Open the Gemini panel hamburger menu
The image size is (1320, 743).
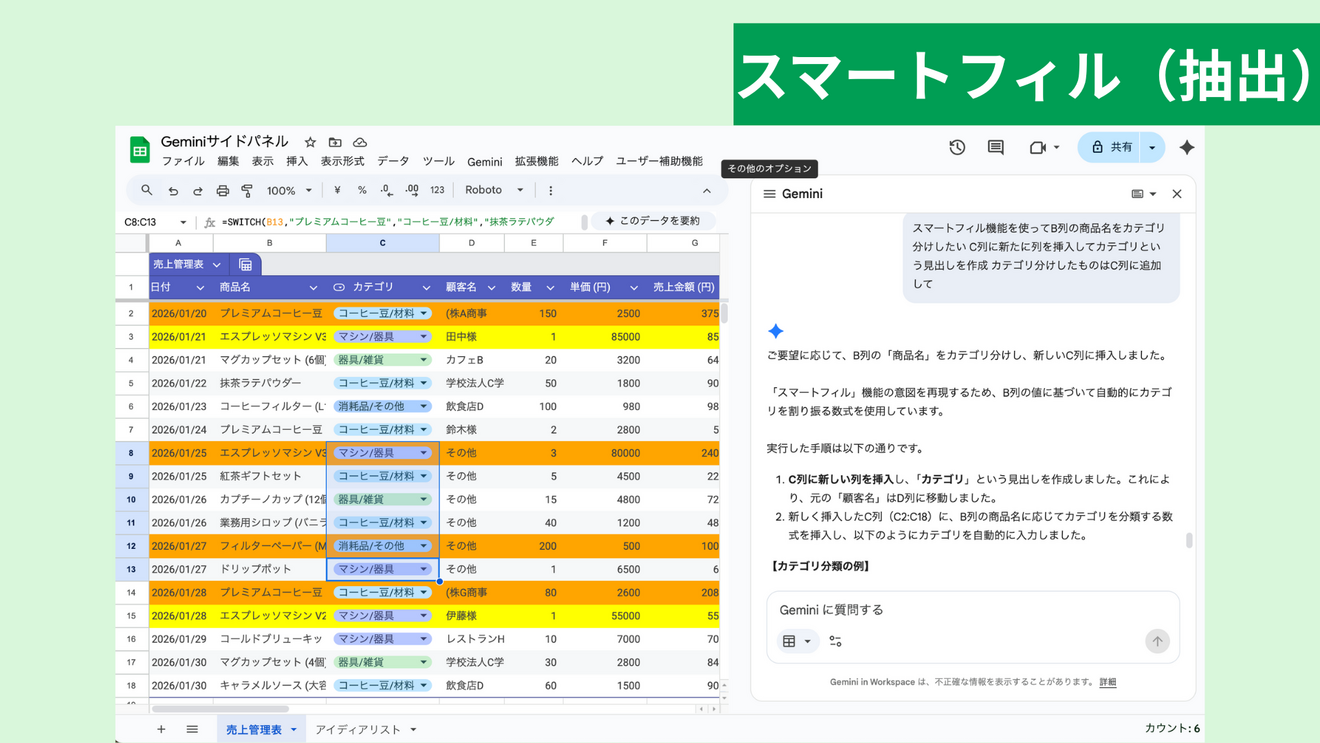point(769,194)
